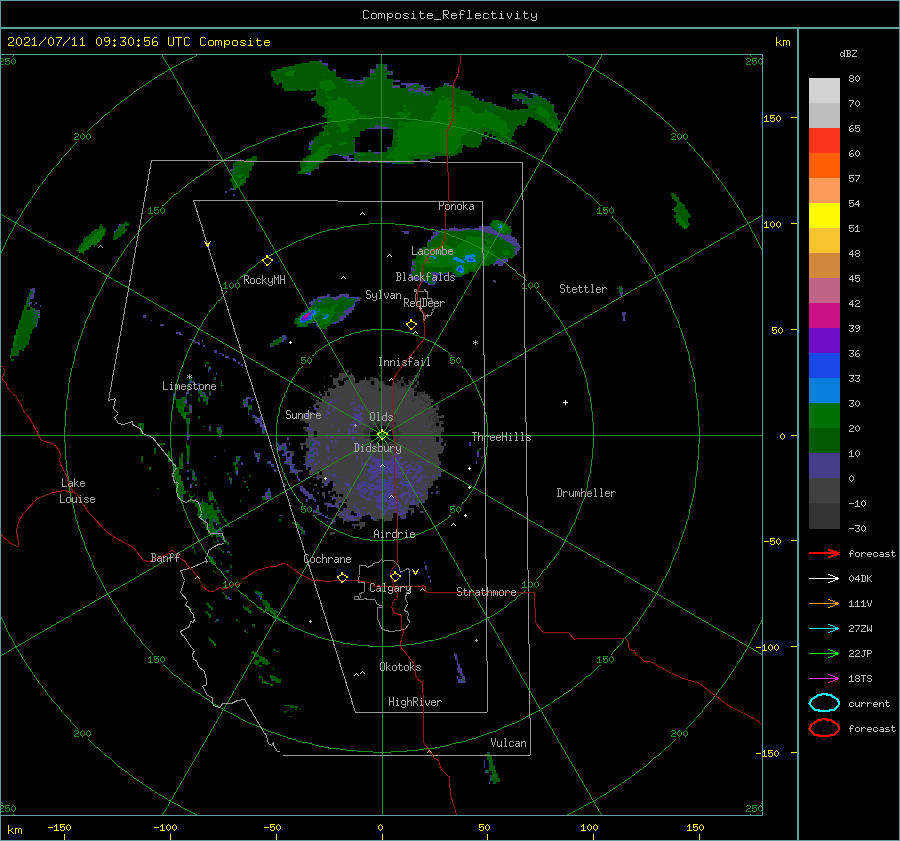Click the yellow 54 dBZ color swatch
Image resolution: width=900 pixels, height=841 pixels.
(824, 215)
